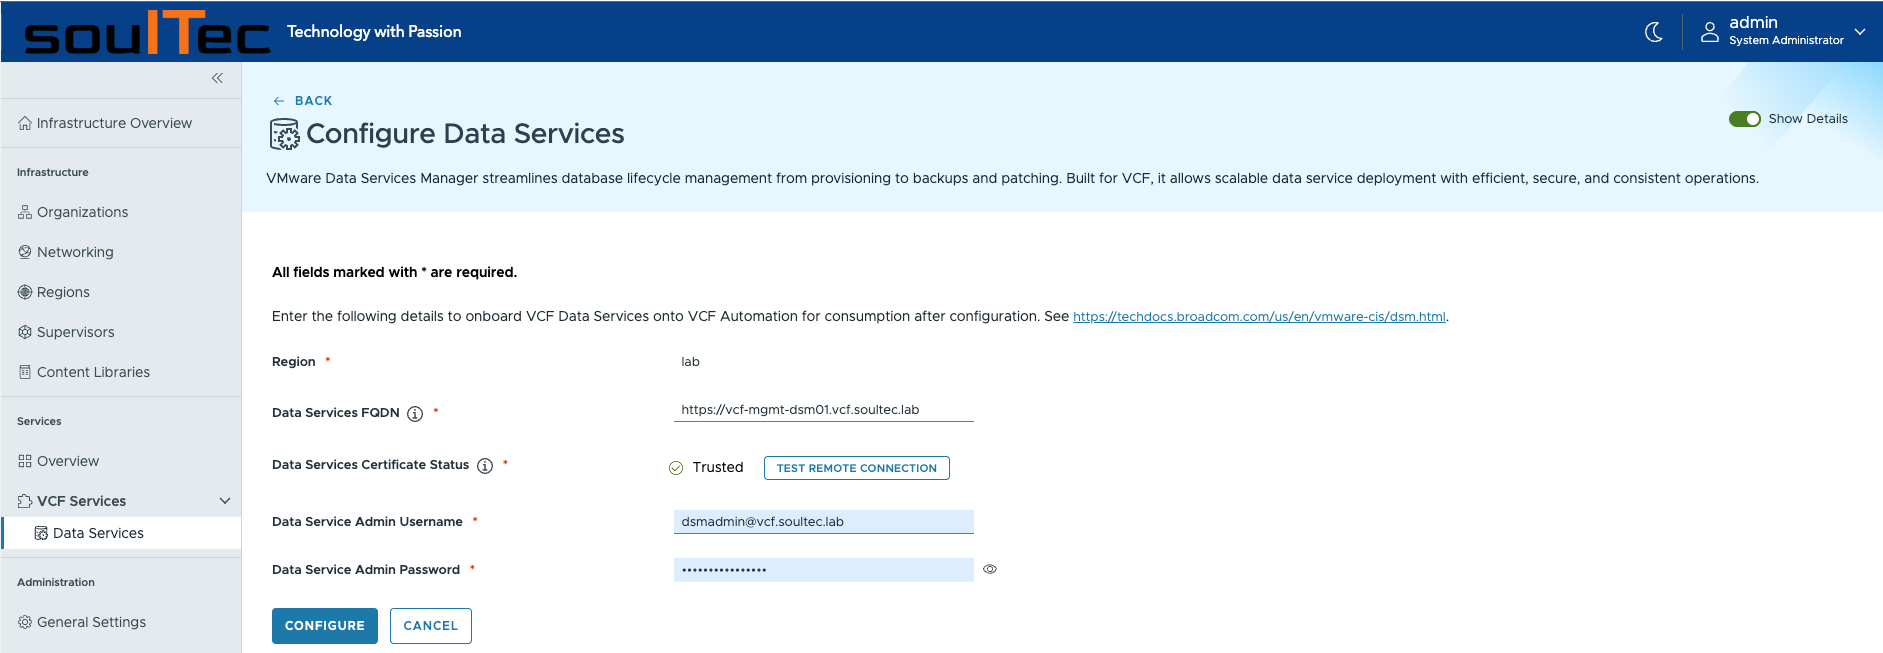The height and width of the screenshot is (653, 1883).
Task: Reveal the admin password with eye icon
Action: [990, 569]
